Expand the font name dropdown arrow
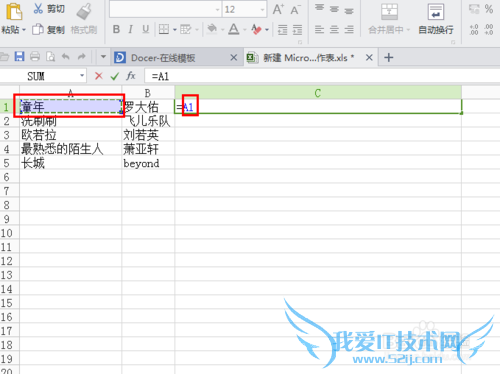The width and height of the screenshot is (500, 374). [x=218, y=10]
